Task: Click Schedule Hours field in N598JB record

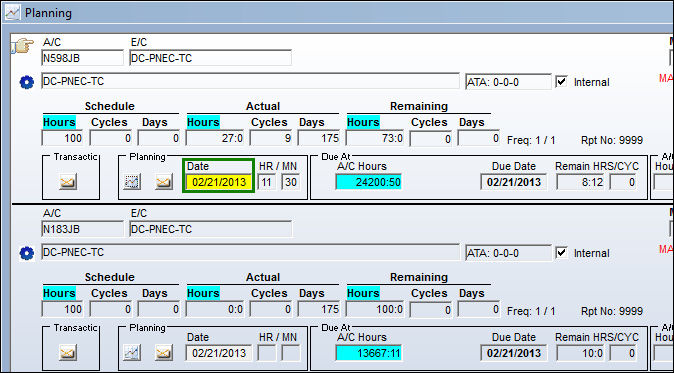Action: tap(63, 138)
